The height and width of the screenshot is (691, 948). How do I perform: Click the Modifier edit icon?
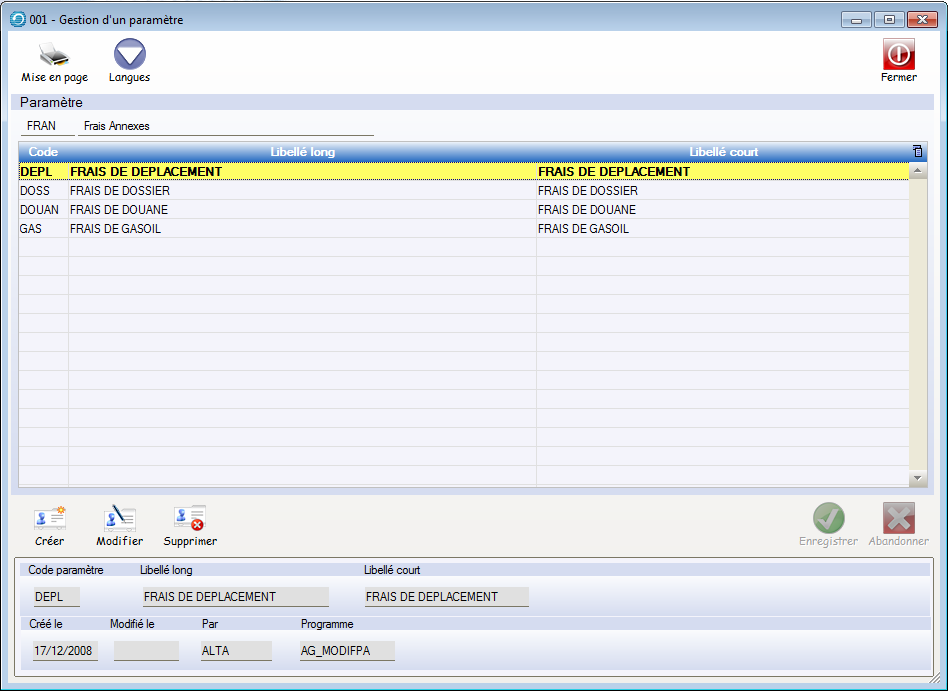click(x=120, y=519)
